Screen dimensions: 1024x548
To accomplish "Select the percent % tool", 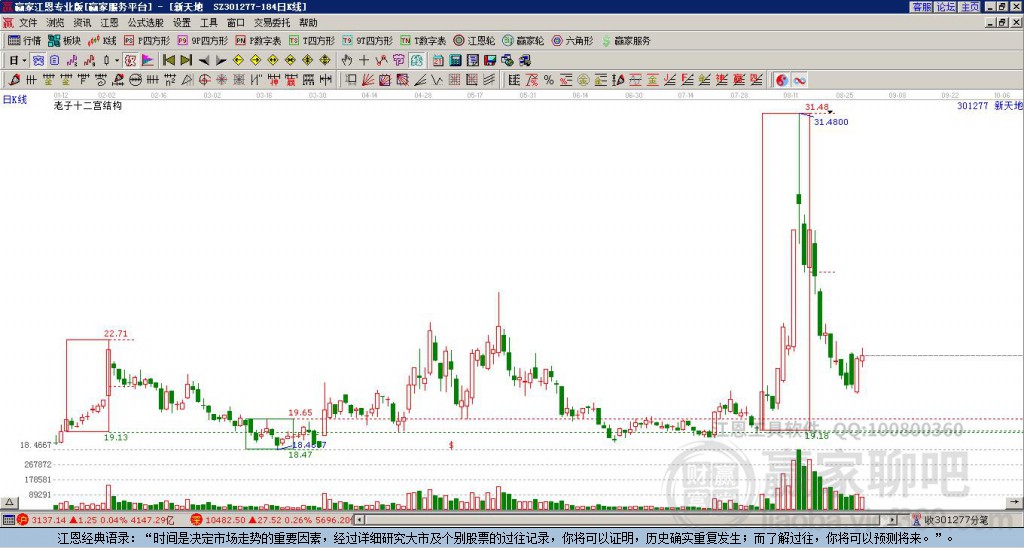I will coord(549,80).
